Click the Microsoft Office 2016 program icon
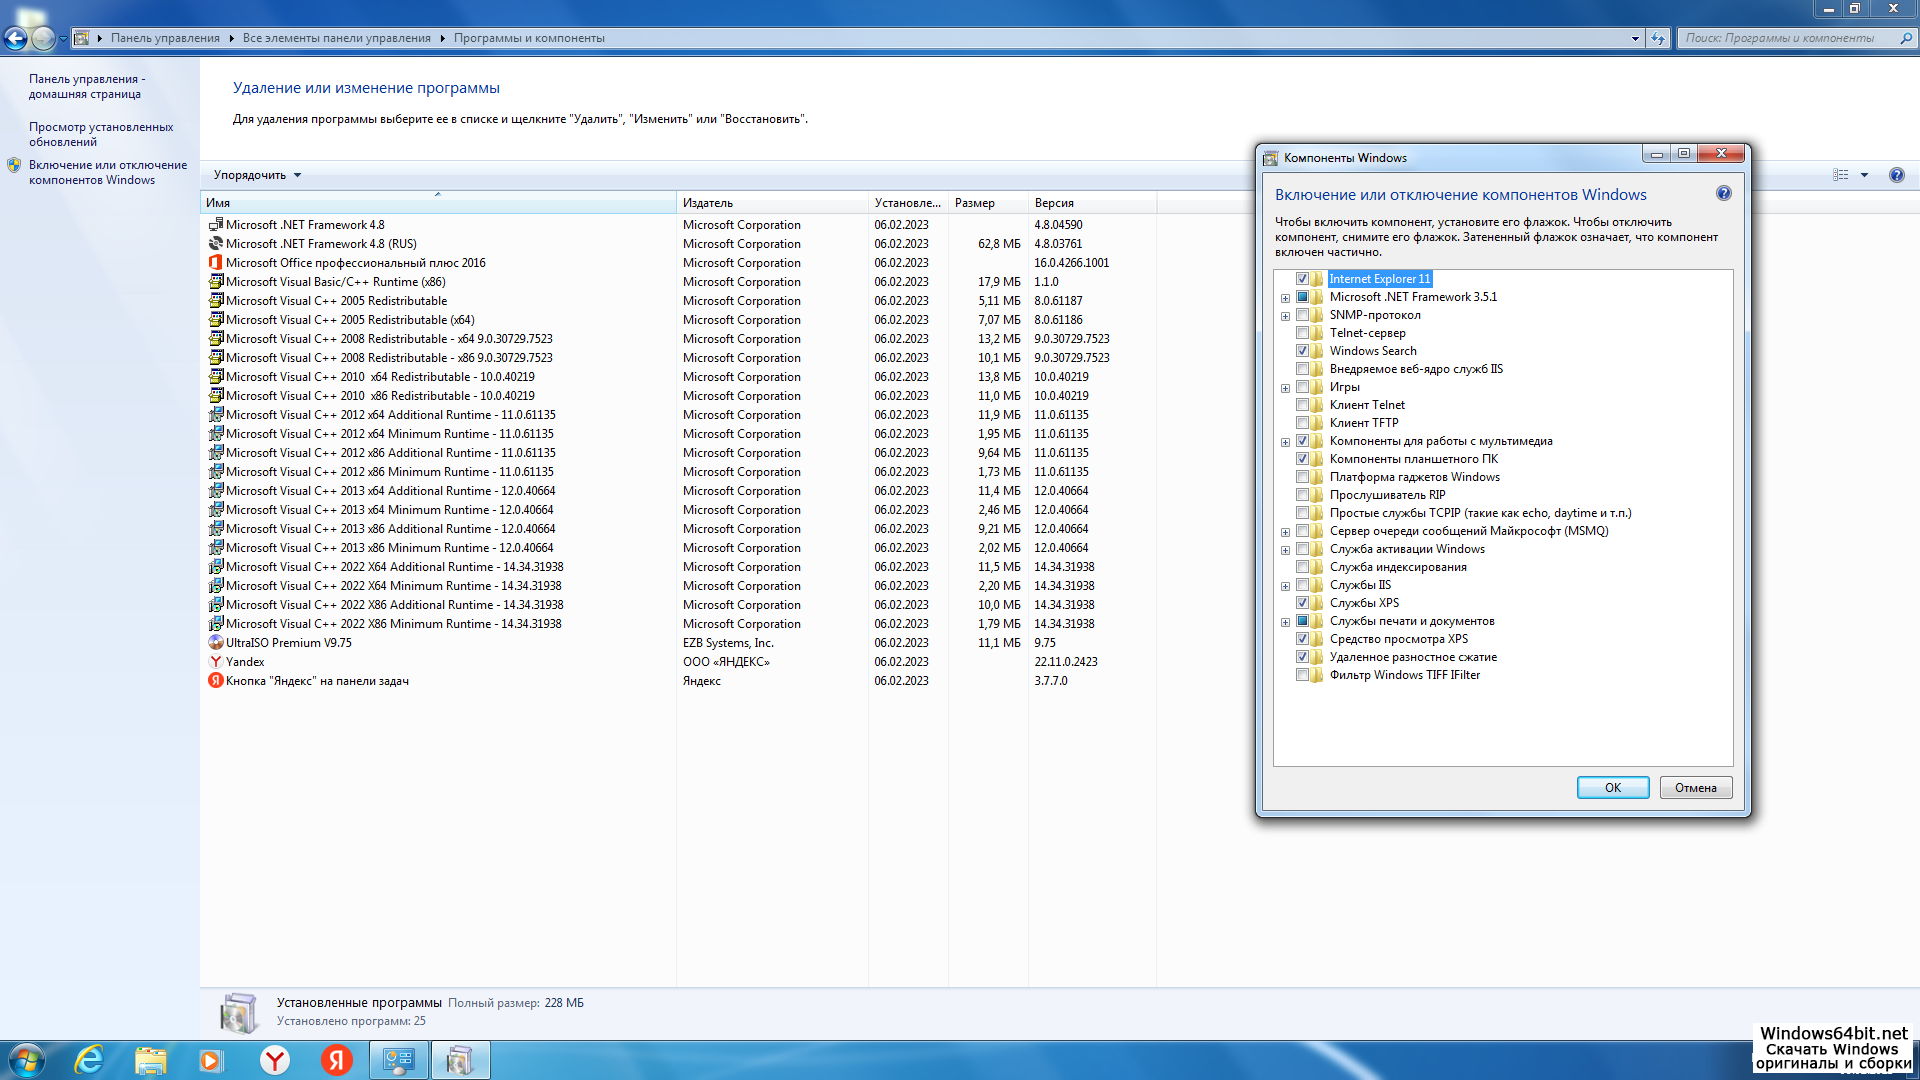The image size is (1920, 1080). [x=215, y=263]
